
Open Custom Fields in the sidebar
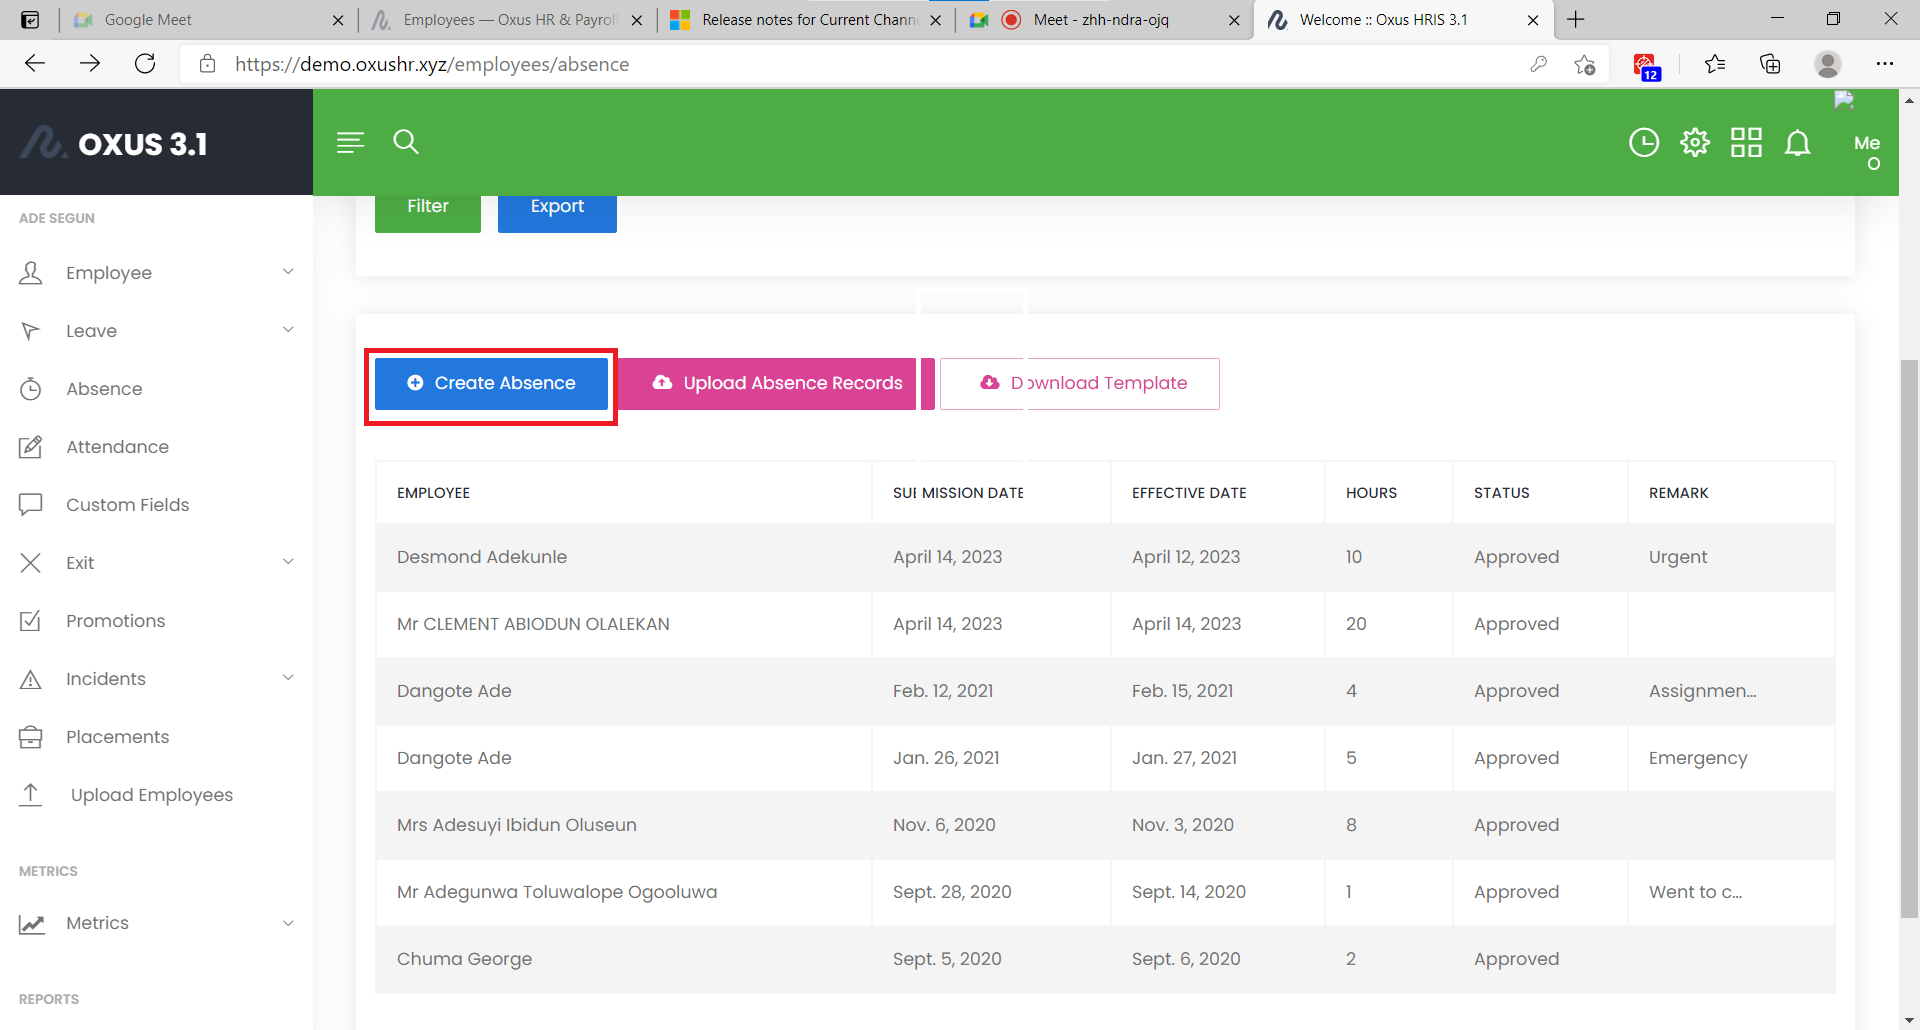(x=127, y=505)
